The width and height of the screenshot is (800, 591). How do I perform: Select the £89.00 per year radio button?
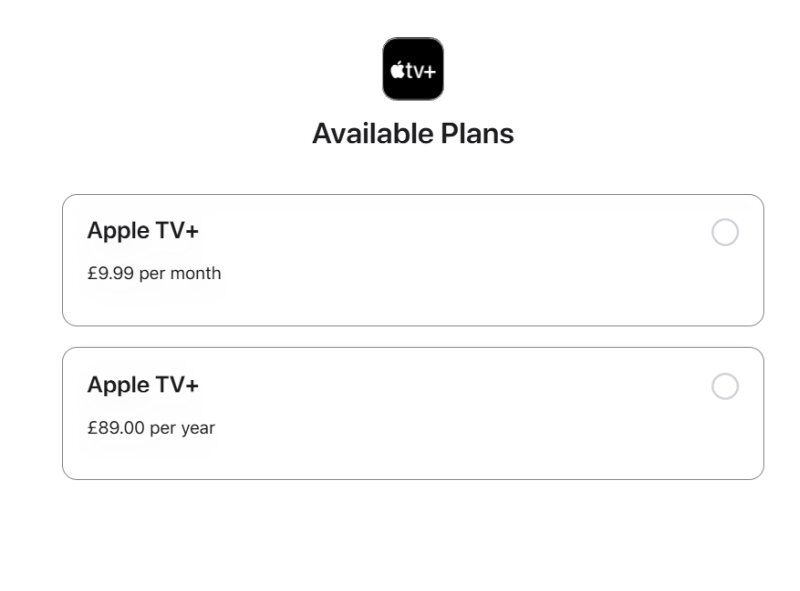click(x=725, y=387)
